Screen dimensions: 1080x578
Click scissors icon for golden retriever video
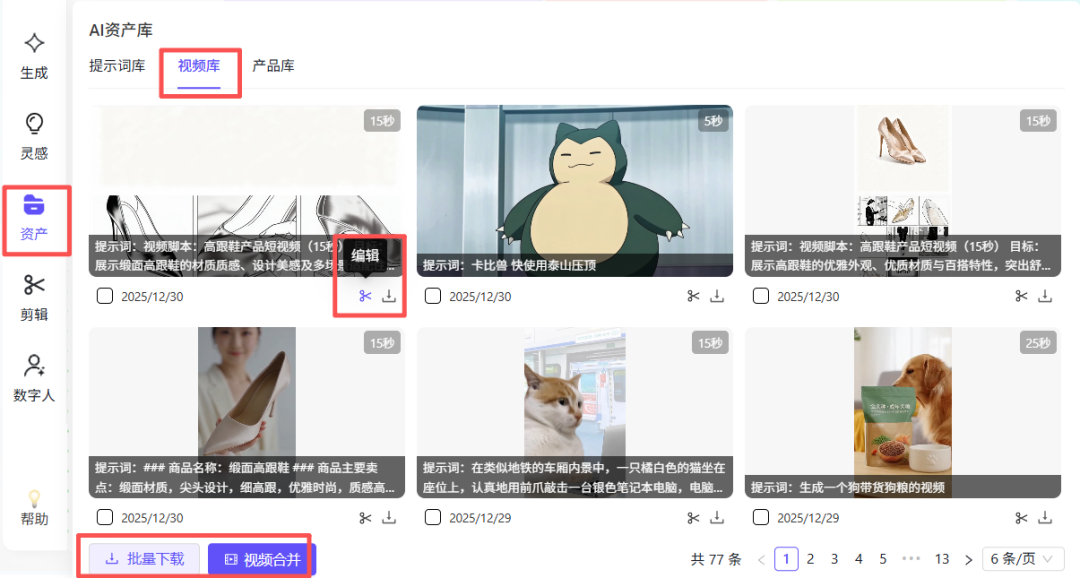pos(1021,518)
